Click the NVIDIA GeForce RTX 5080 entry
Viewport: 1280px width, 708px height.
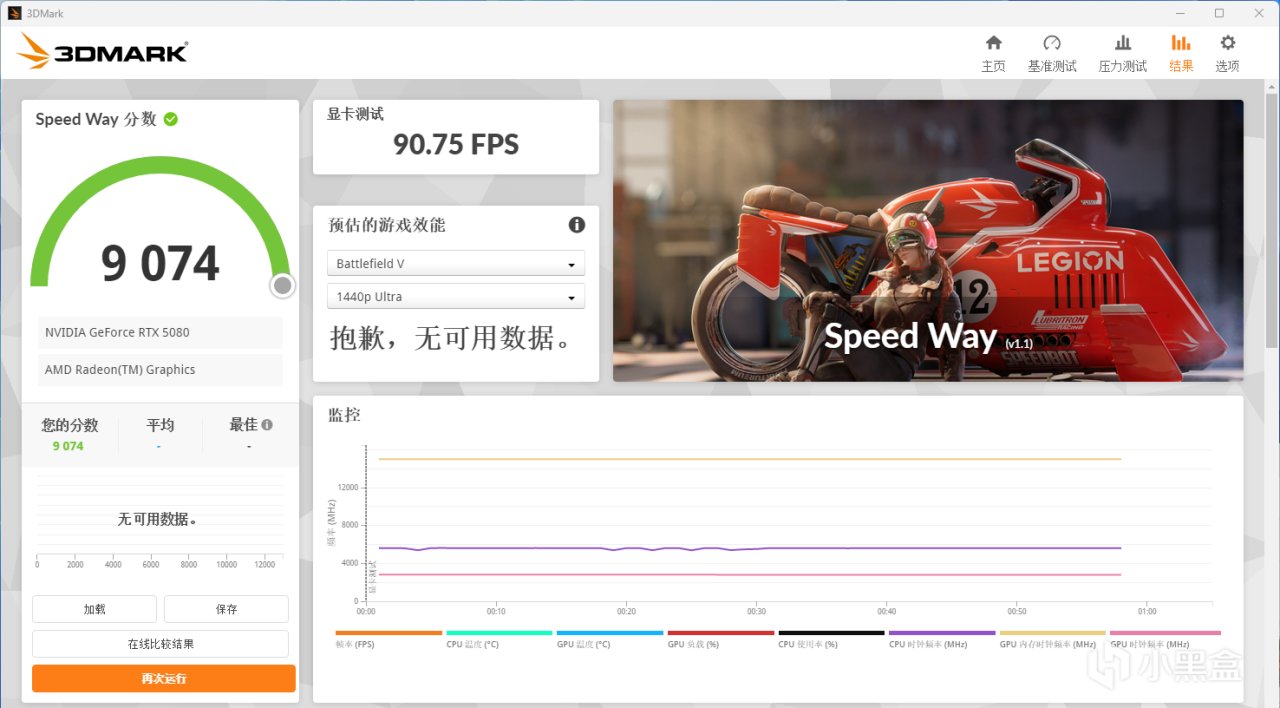coord(160,333)
